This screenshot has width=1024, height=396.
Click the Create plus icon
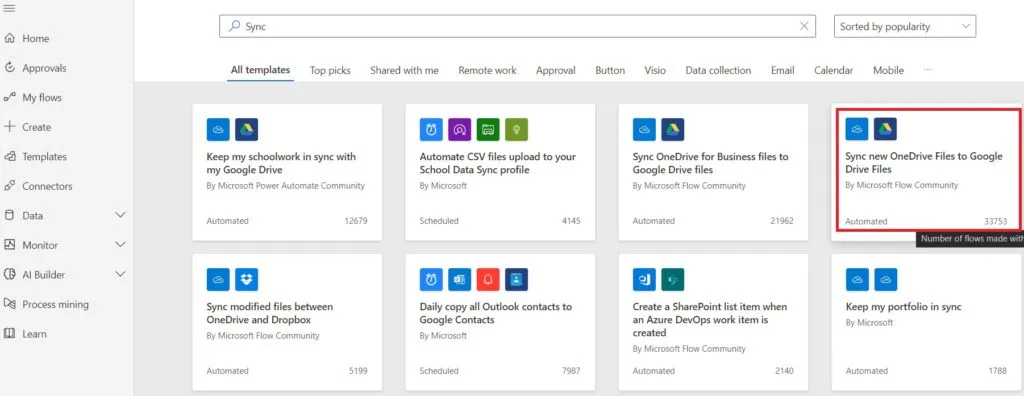(x=9, y=127)
